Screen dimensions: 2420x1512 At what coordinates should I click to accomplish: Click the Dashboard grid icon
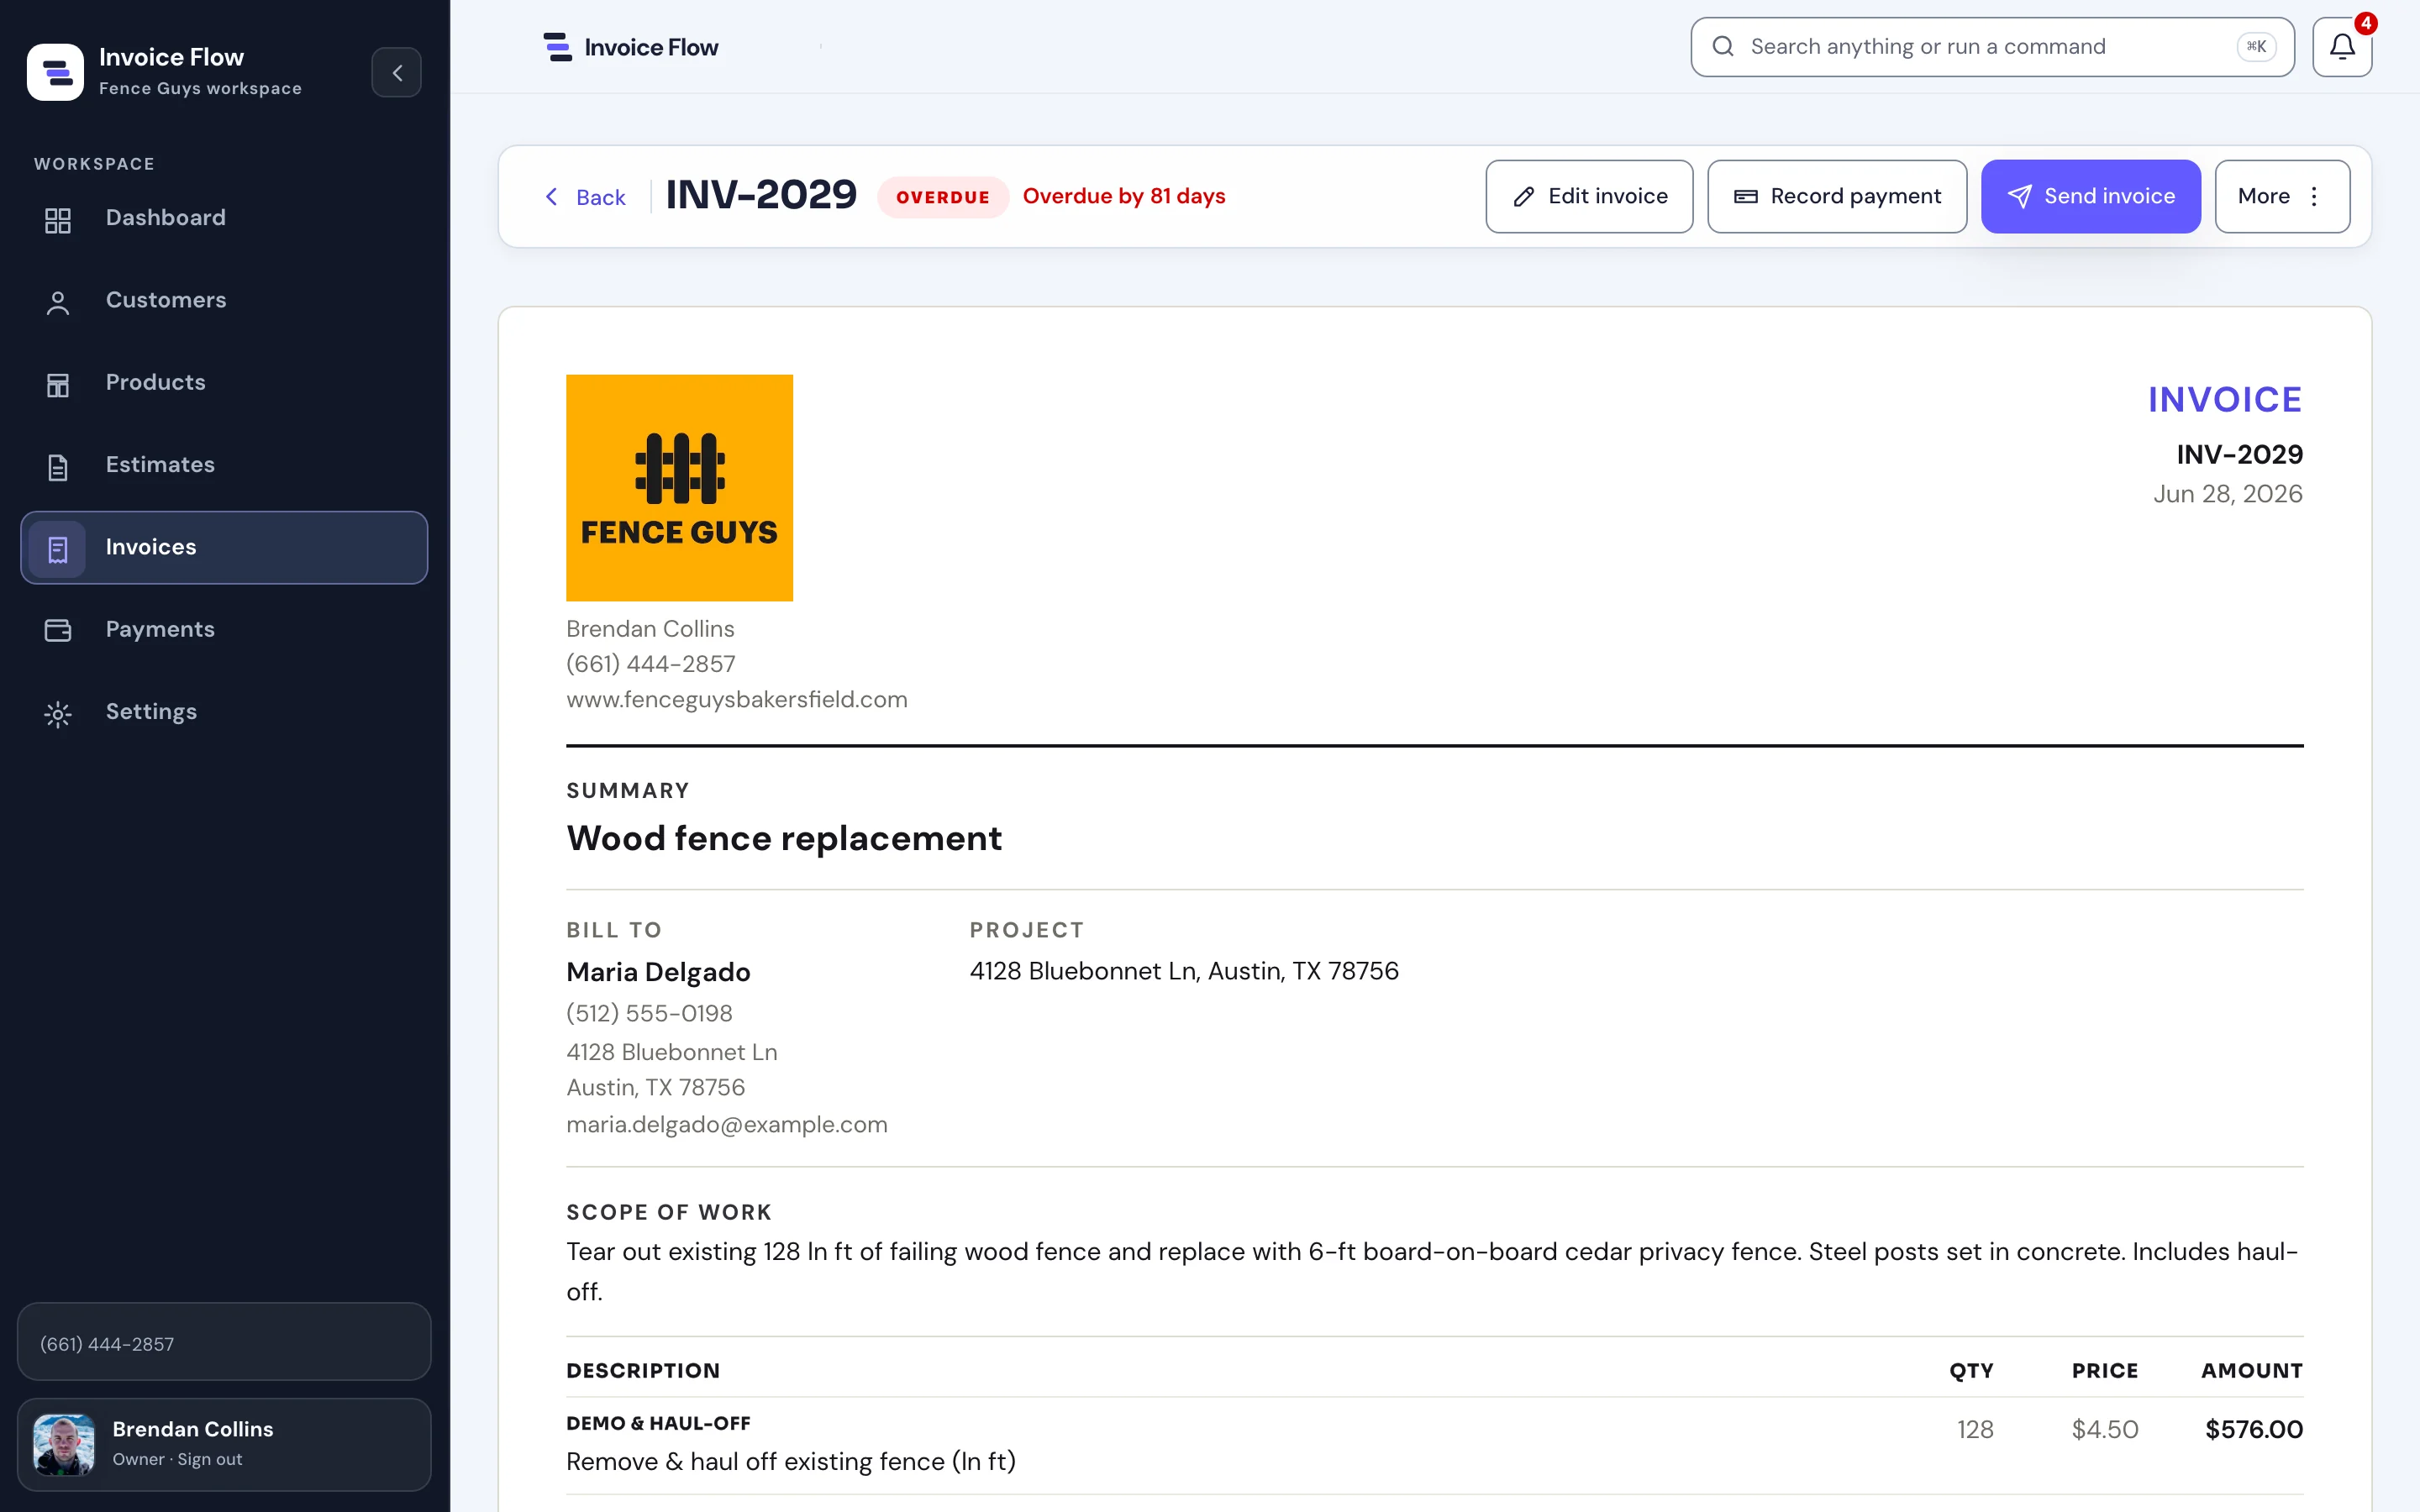[x=58, y=220]
